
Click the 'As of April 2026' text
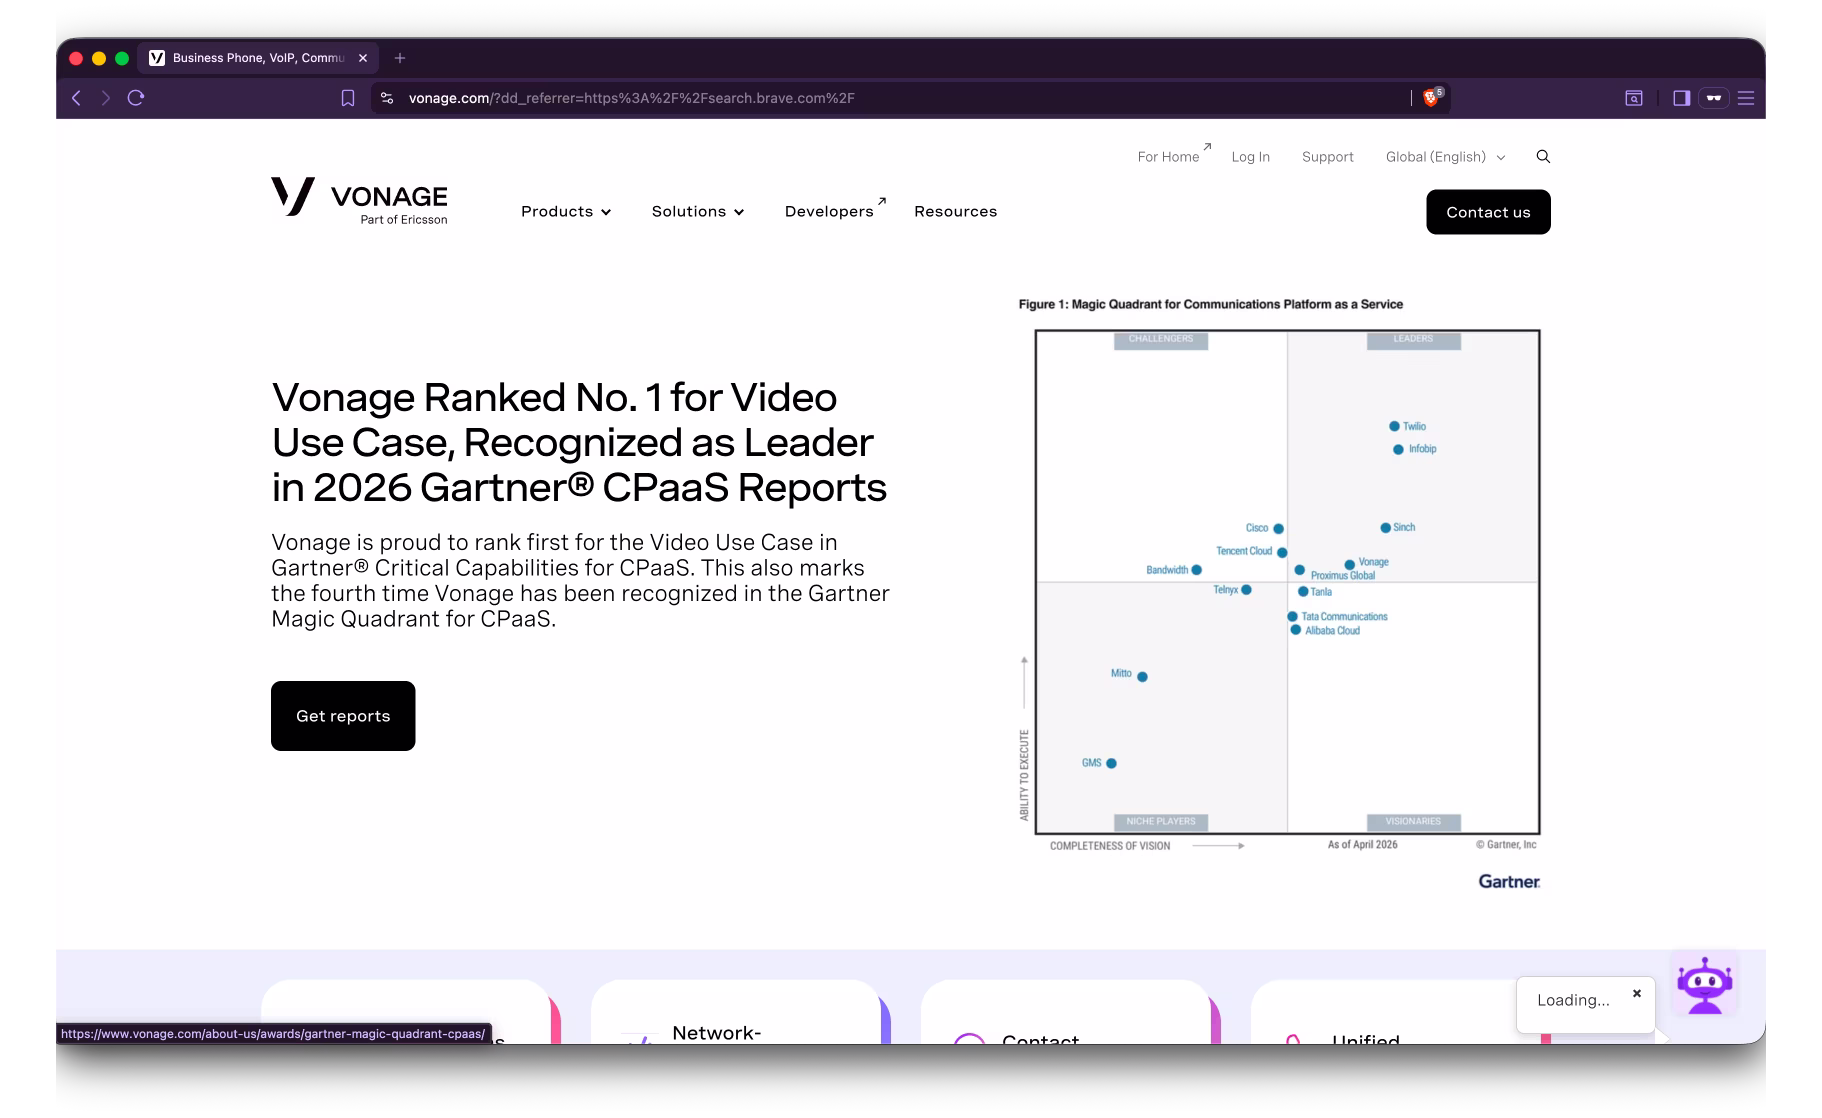[1362, 845]
